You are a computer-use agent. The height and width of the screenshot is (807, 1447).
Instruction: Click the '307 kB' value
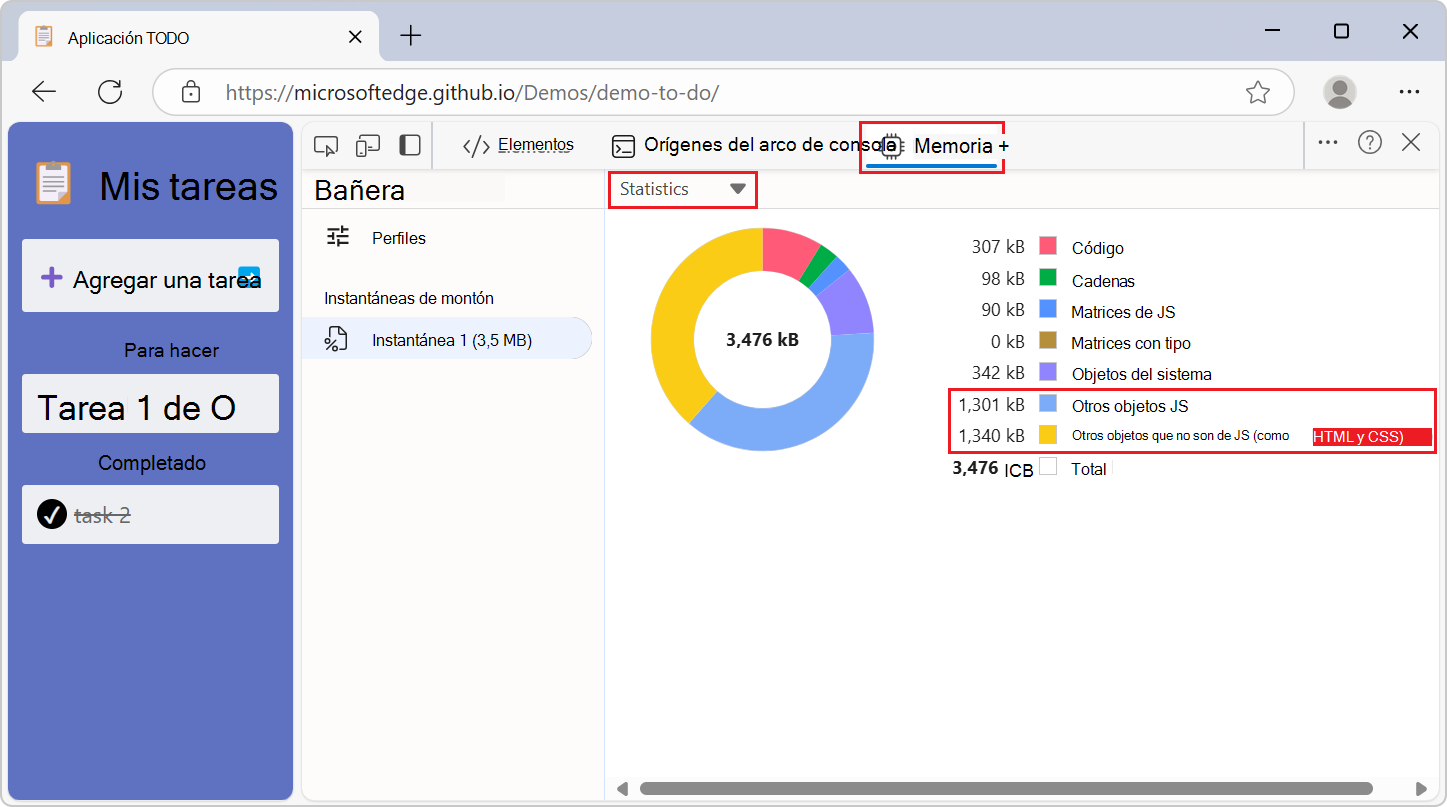pos(998,247)
